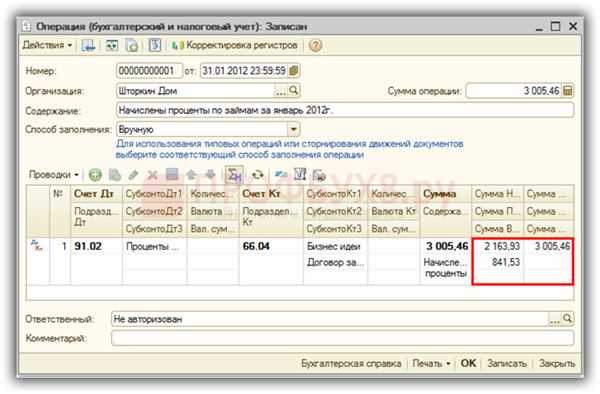Image resolution: width=600 pixels, height=394 pixels.
Task: Click the amount cell 841,53
Action: 497,262
